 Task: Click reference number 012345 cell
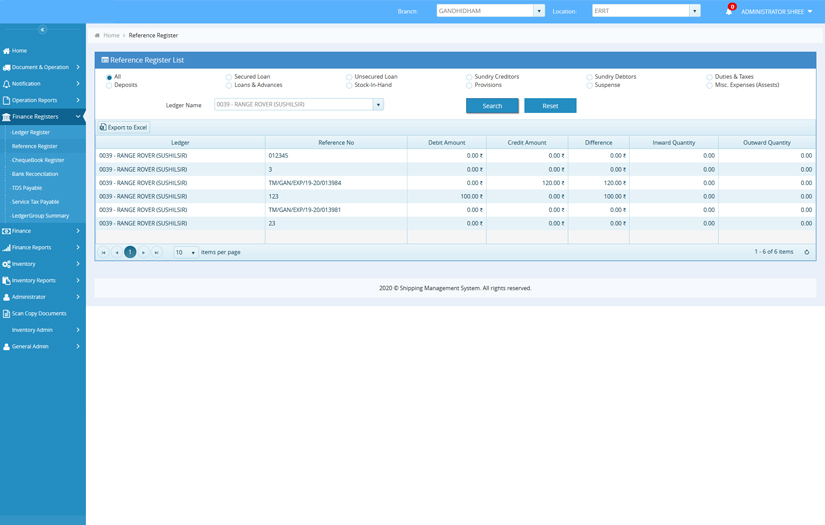pyautogui.click(x=336, y=156)
